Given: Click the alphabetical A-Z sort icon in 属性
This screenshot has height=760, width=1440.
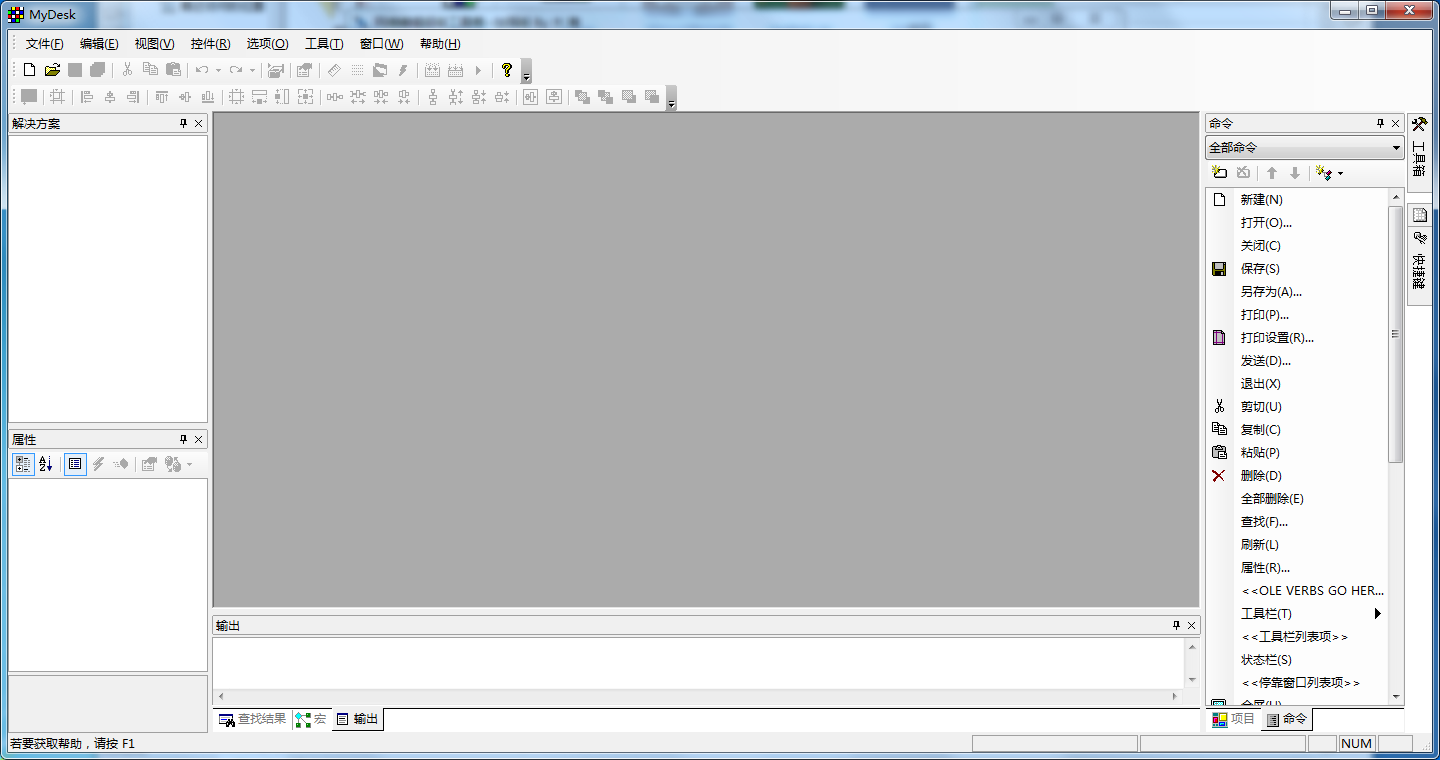Looking at the screenshot, I should click(x=46, y=464).
